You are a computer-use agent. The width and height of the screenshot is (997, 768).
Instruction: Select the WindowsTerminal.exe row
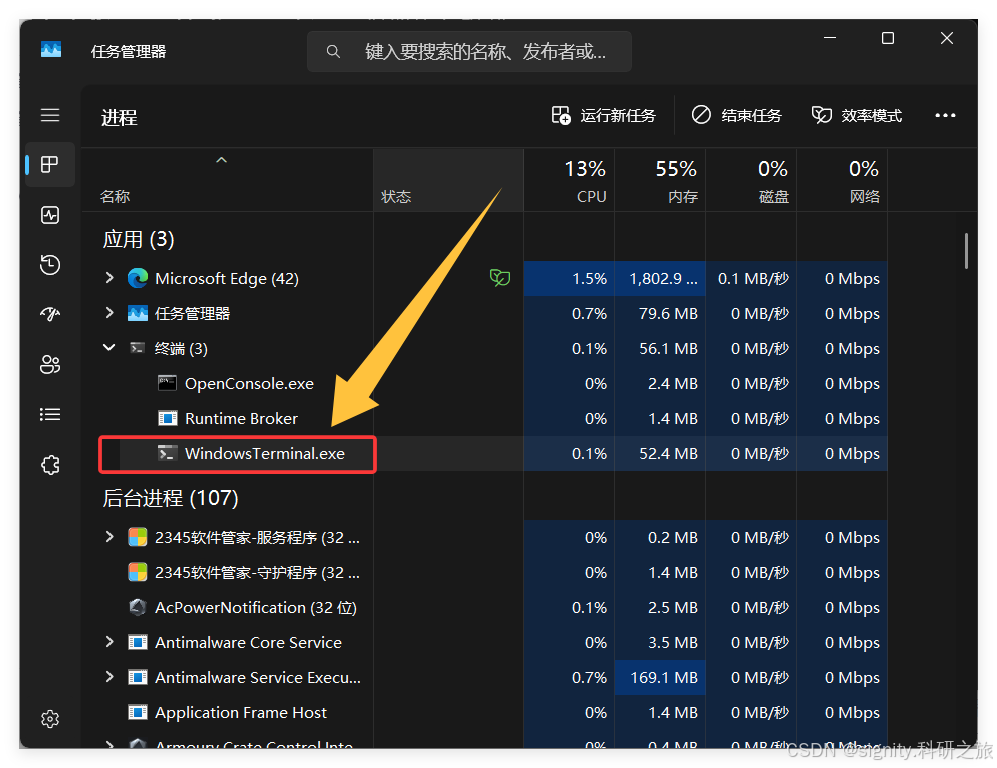[485, 453]
